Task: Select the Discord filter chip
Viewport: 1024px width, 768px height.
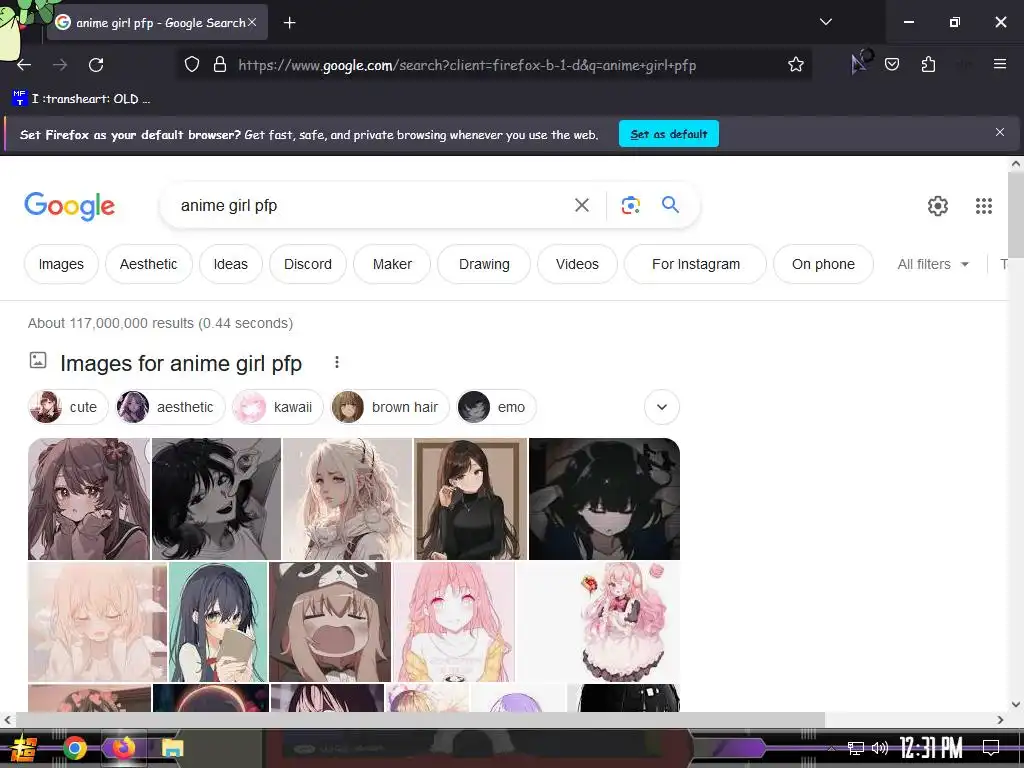Action: point(308,264)
